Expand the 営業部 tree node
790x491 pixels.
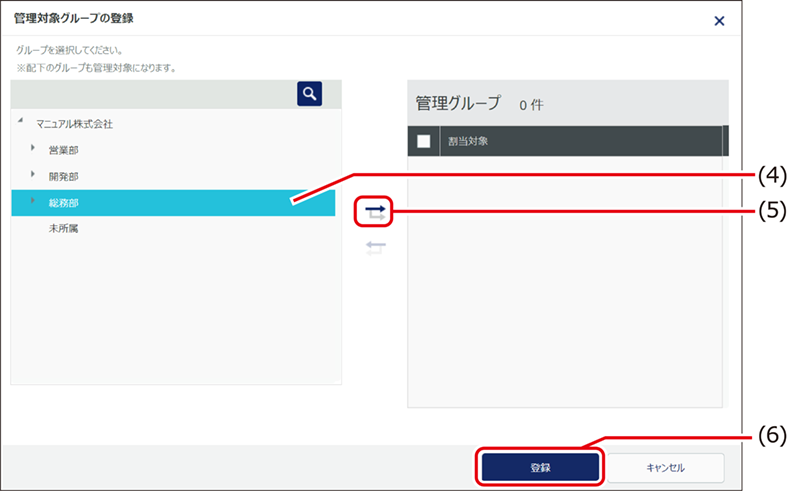(x=33, y=148)
